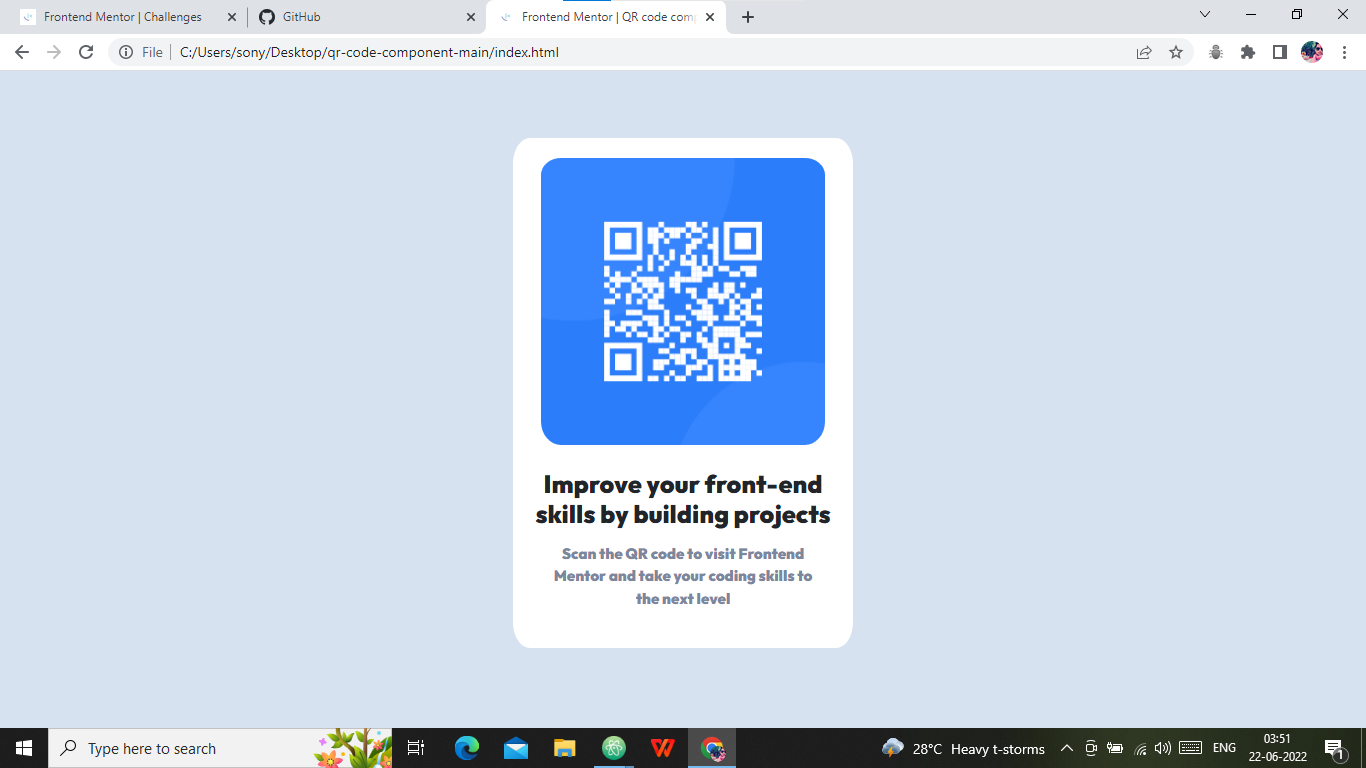This screenshot has height=768, width=1366.
Task: Open the Mail app on the taskbar
Action: 516,748
